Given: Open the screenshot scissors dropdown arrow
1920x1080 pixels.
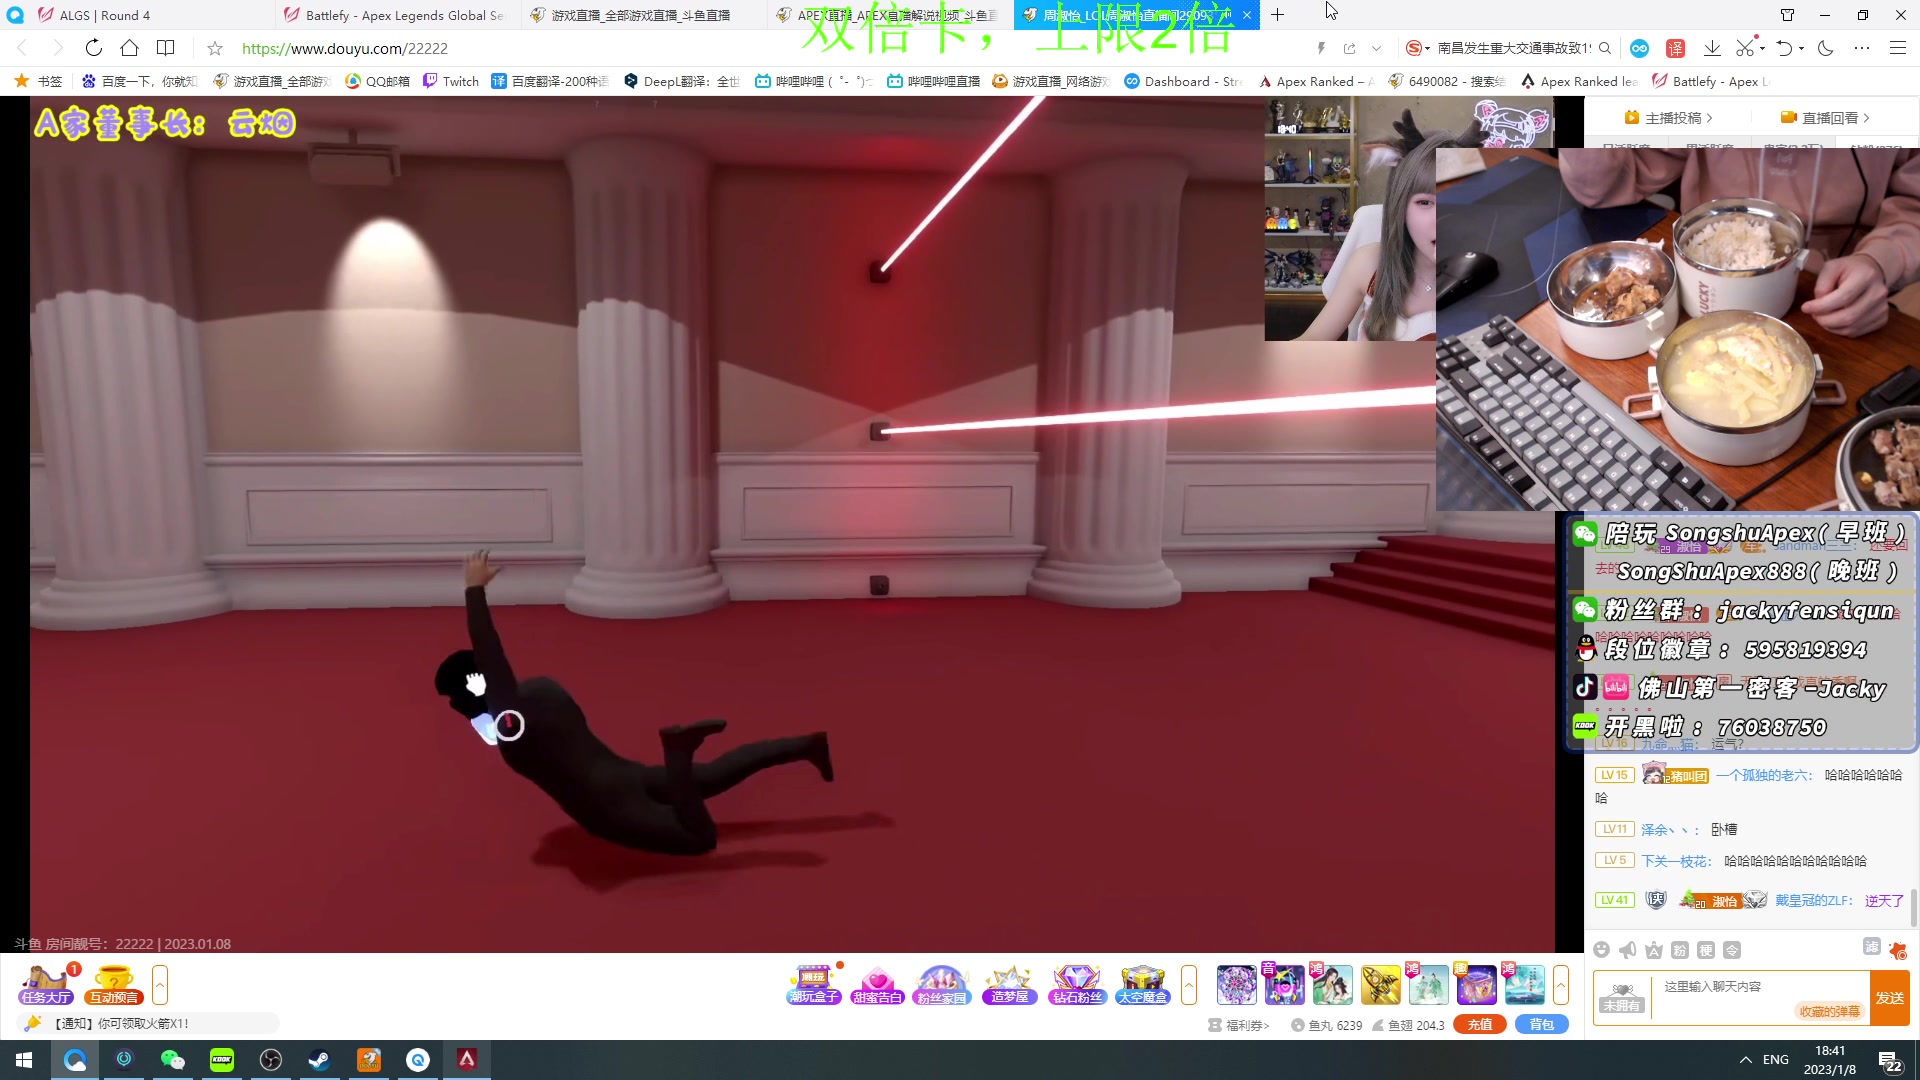Looking at the screenshot, I should (x=1762, y=48).
